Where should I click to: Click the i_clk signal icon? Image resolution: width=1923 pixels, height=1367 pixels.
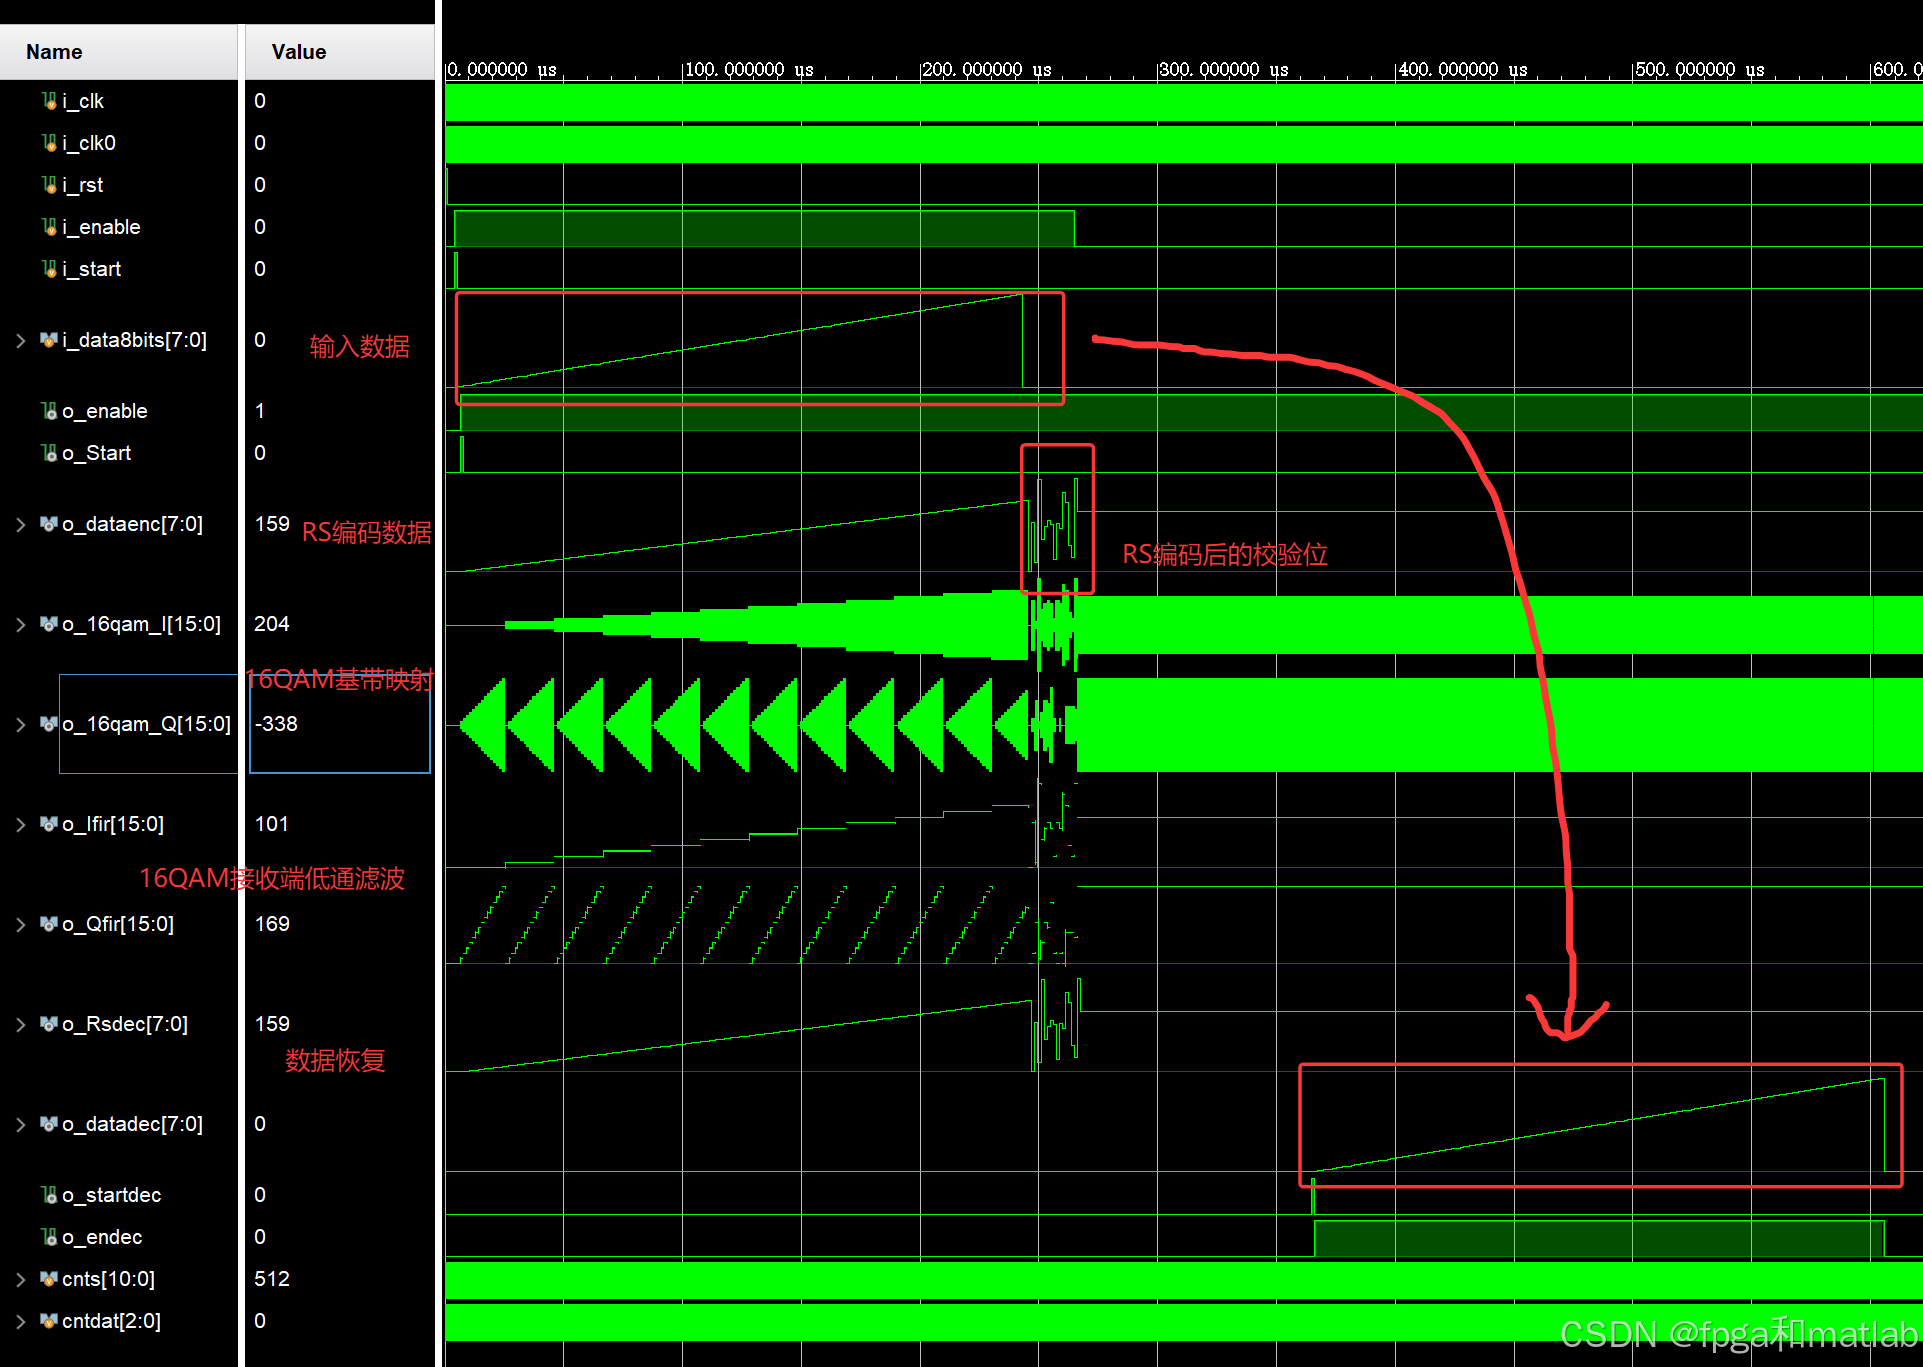click(49, 101)
